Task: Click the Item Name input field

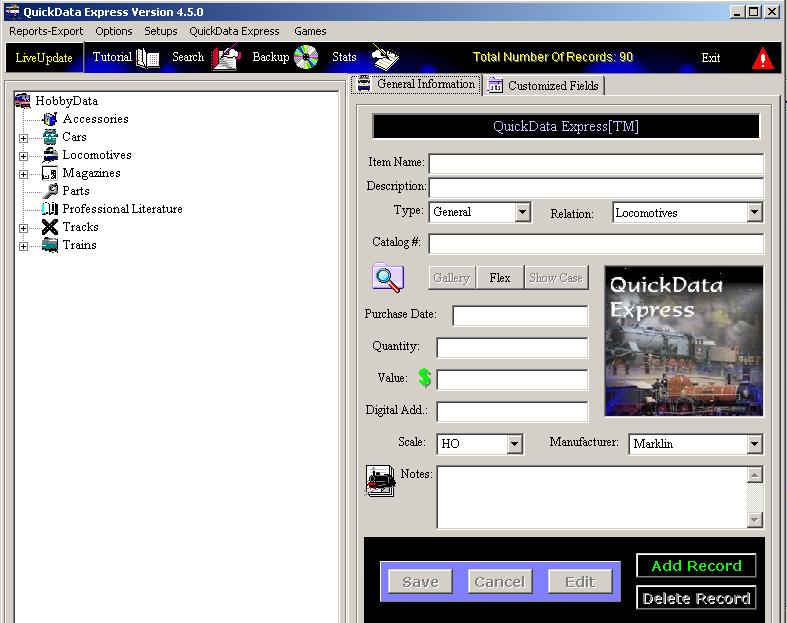Action: tap(595, 163)
